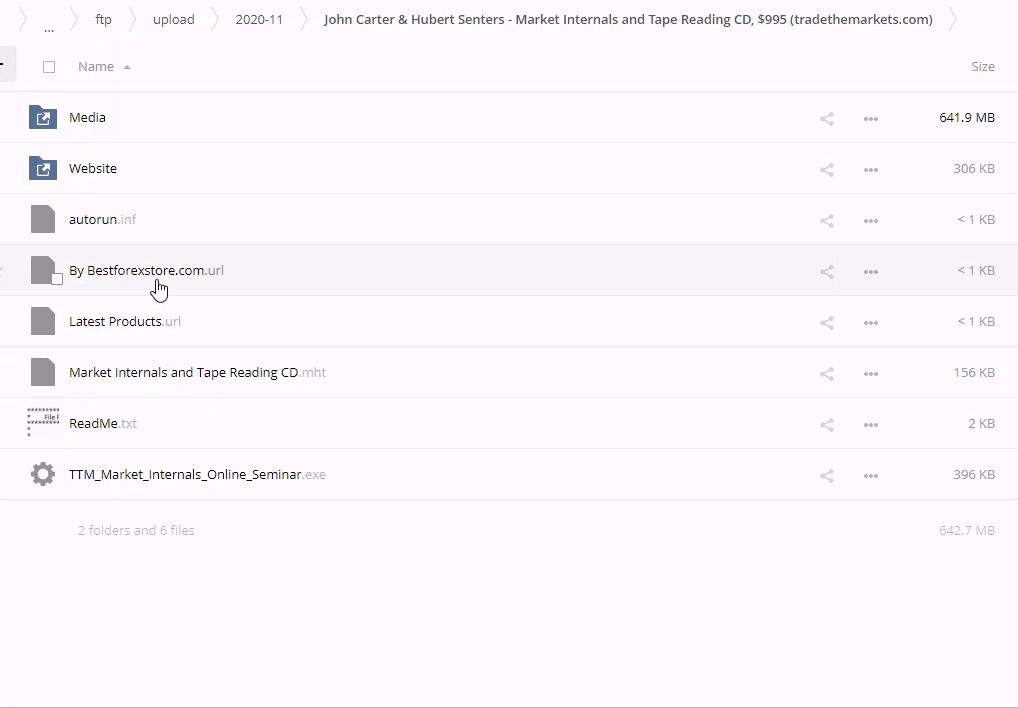Share the TTM_Market_Internals_Online_Seminar.exe file
1018x708 pixels.
pyautogui.click(x=826, y=475)
